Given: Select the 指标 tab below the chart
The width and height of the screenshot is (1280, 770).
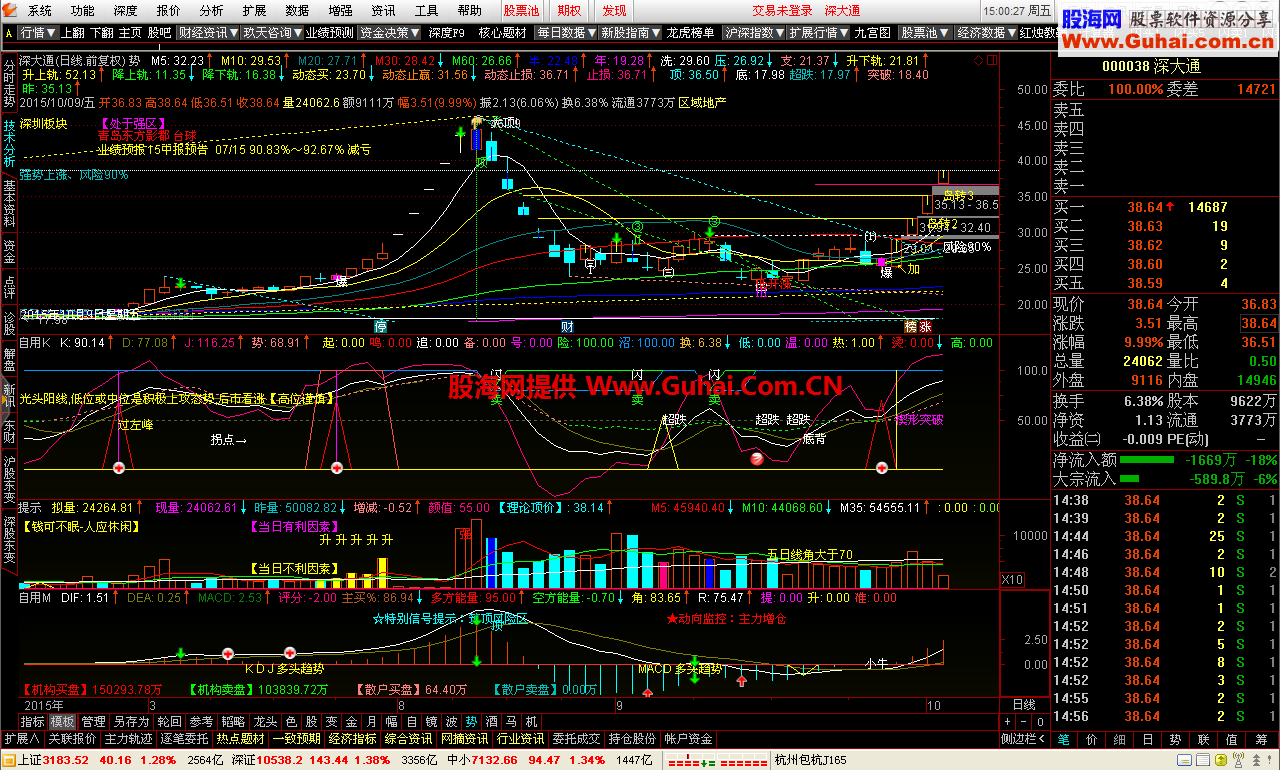Looking at the screenshot, I should click(33, 721).
